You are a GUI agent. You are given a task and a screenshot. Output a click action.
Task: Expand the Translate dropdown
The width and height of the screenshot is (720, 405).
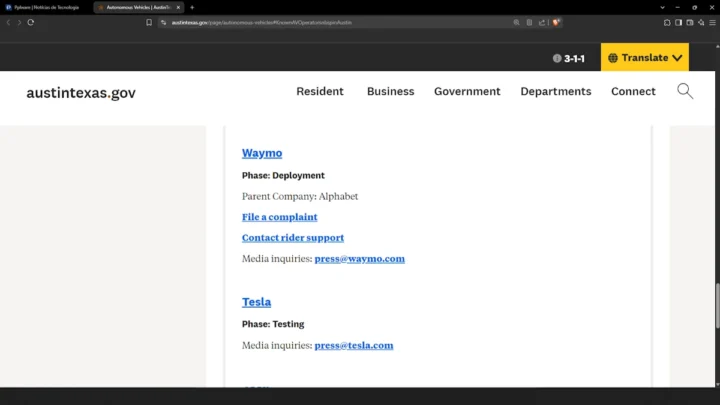pyautogui.click(x=645, y=58)
